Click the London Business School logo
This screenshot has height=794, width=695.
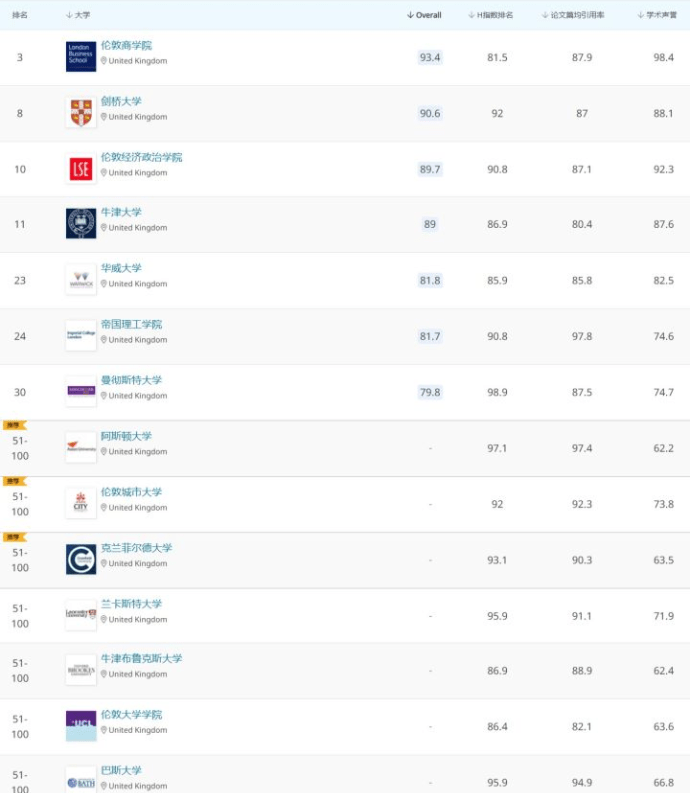(x=81, y=57)
